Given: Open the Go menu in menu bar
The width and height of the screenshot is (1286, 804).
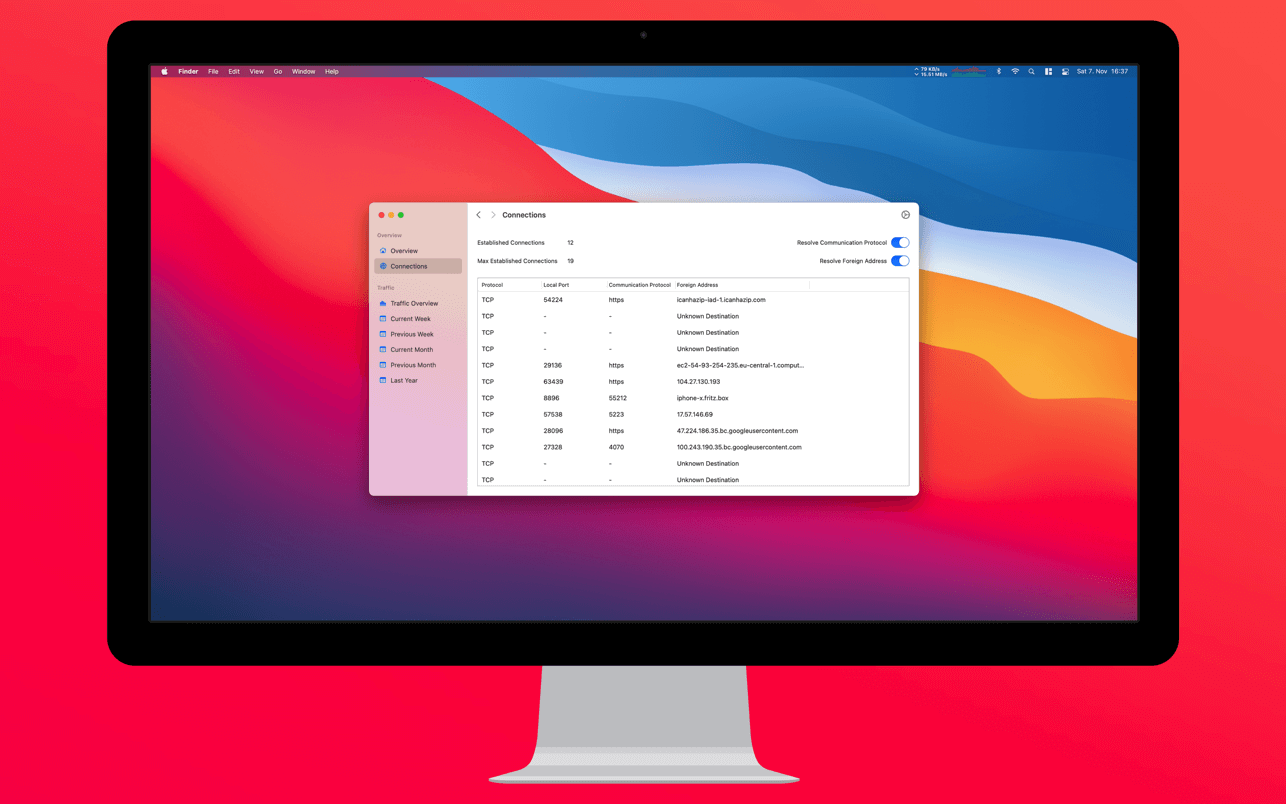Looking at the screenshot, I should coord(278,72).
